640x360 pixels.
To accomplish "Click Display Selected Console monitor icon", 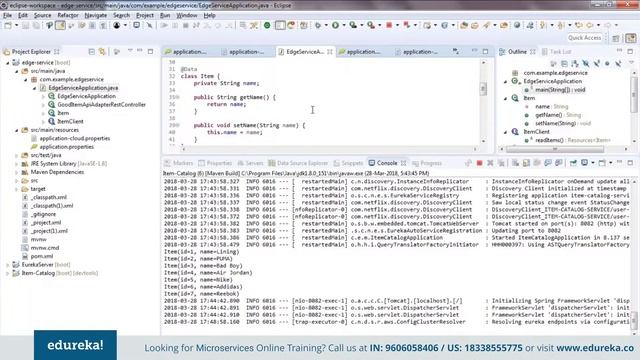I will coord(584,163).
